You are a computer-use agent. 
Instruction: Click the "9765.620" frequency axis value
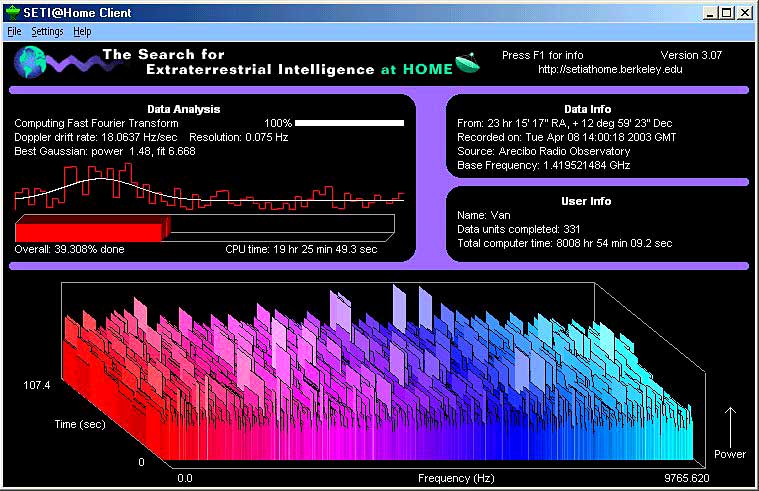[686, 478]
